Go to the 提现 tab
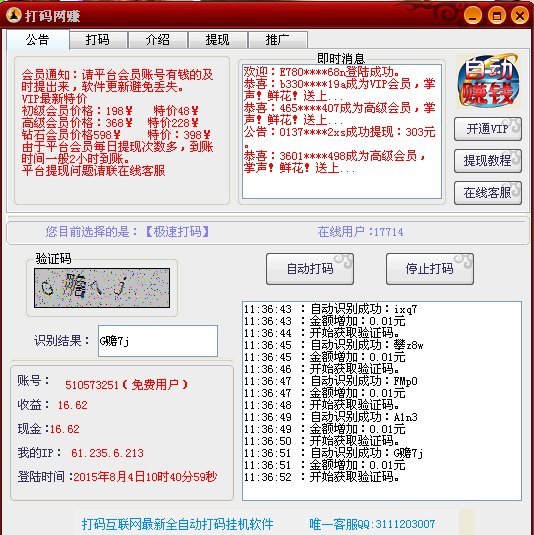The height and width of the screenshot is (535, 534). 218,40
